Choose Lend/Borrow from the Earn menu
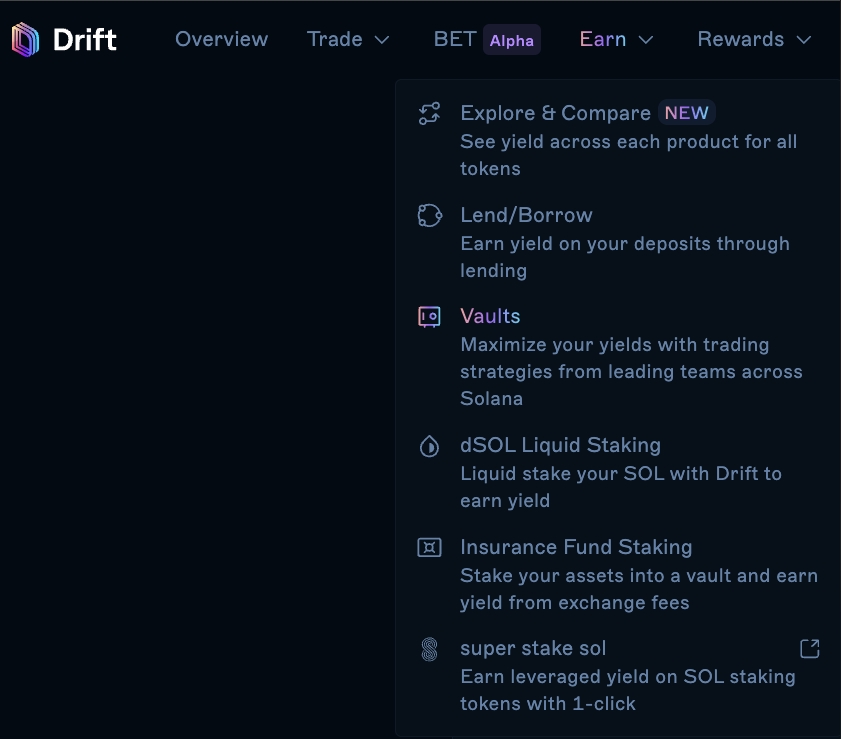Screen dimensions: 841x739 click(526, 215)
